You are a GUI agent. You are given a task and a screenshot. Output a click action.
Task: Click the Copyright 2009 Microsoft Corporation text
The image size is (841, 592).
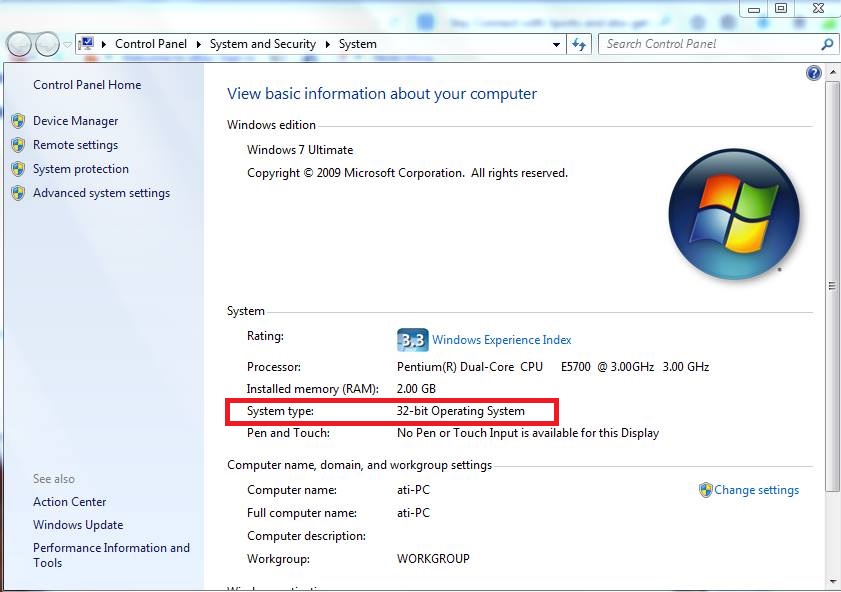coord(408,173)
